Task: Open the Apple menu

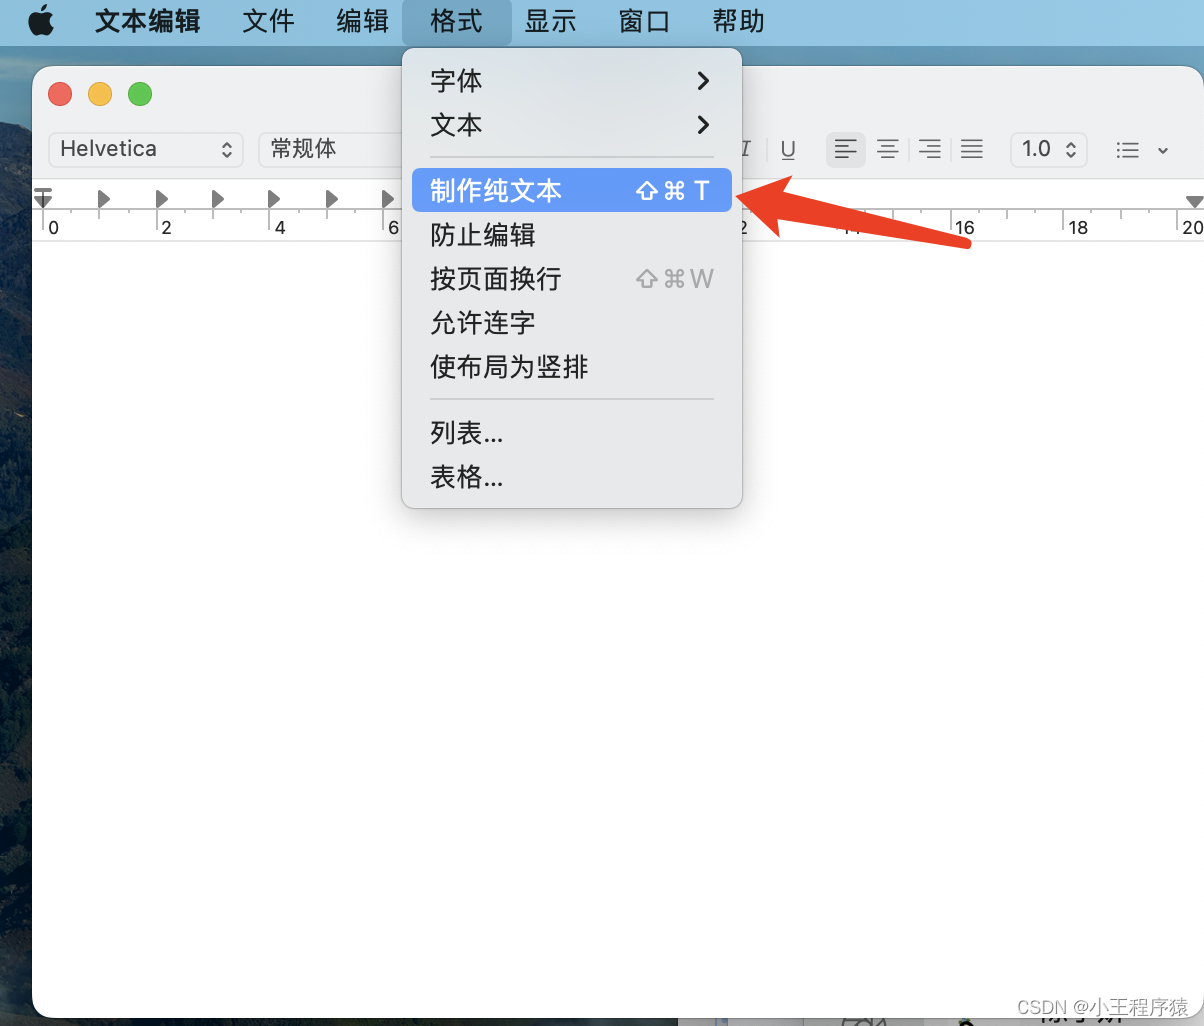Action: pos(41,21)
